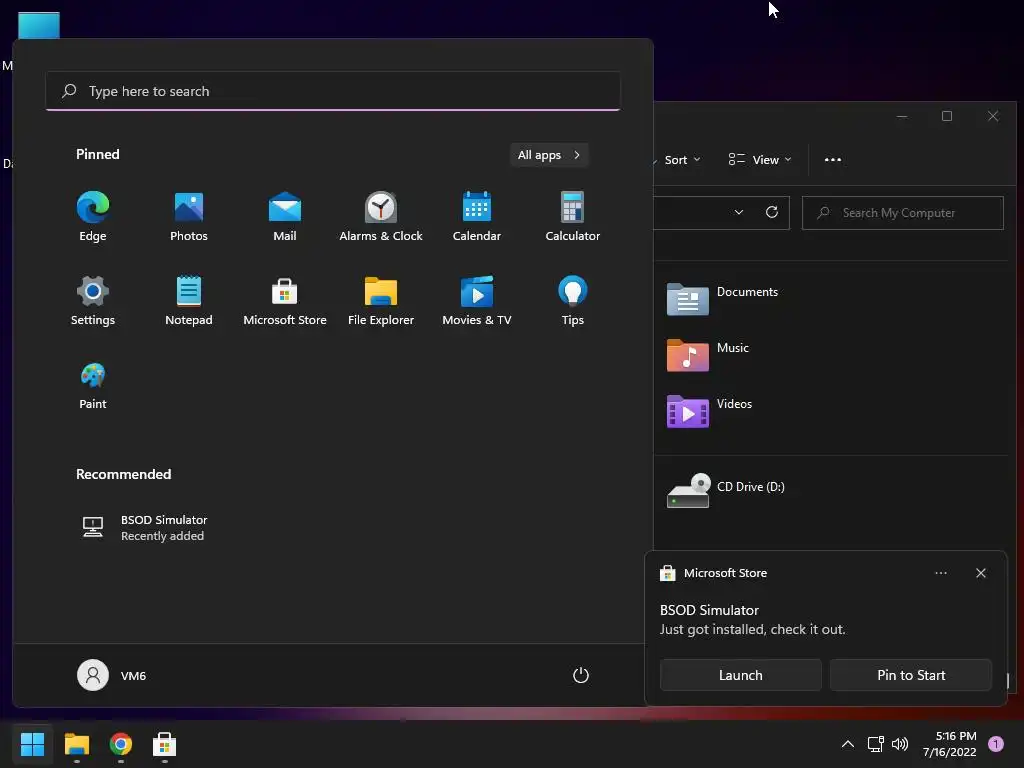Select the Videos folder

[710, 412]
